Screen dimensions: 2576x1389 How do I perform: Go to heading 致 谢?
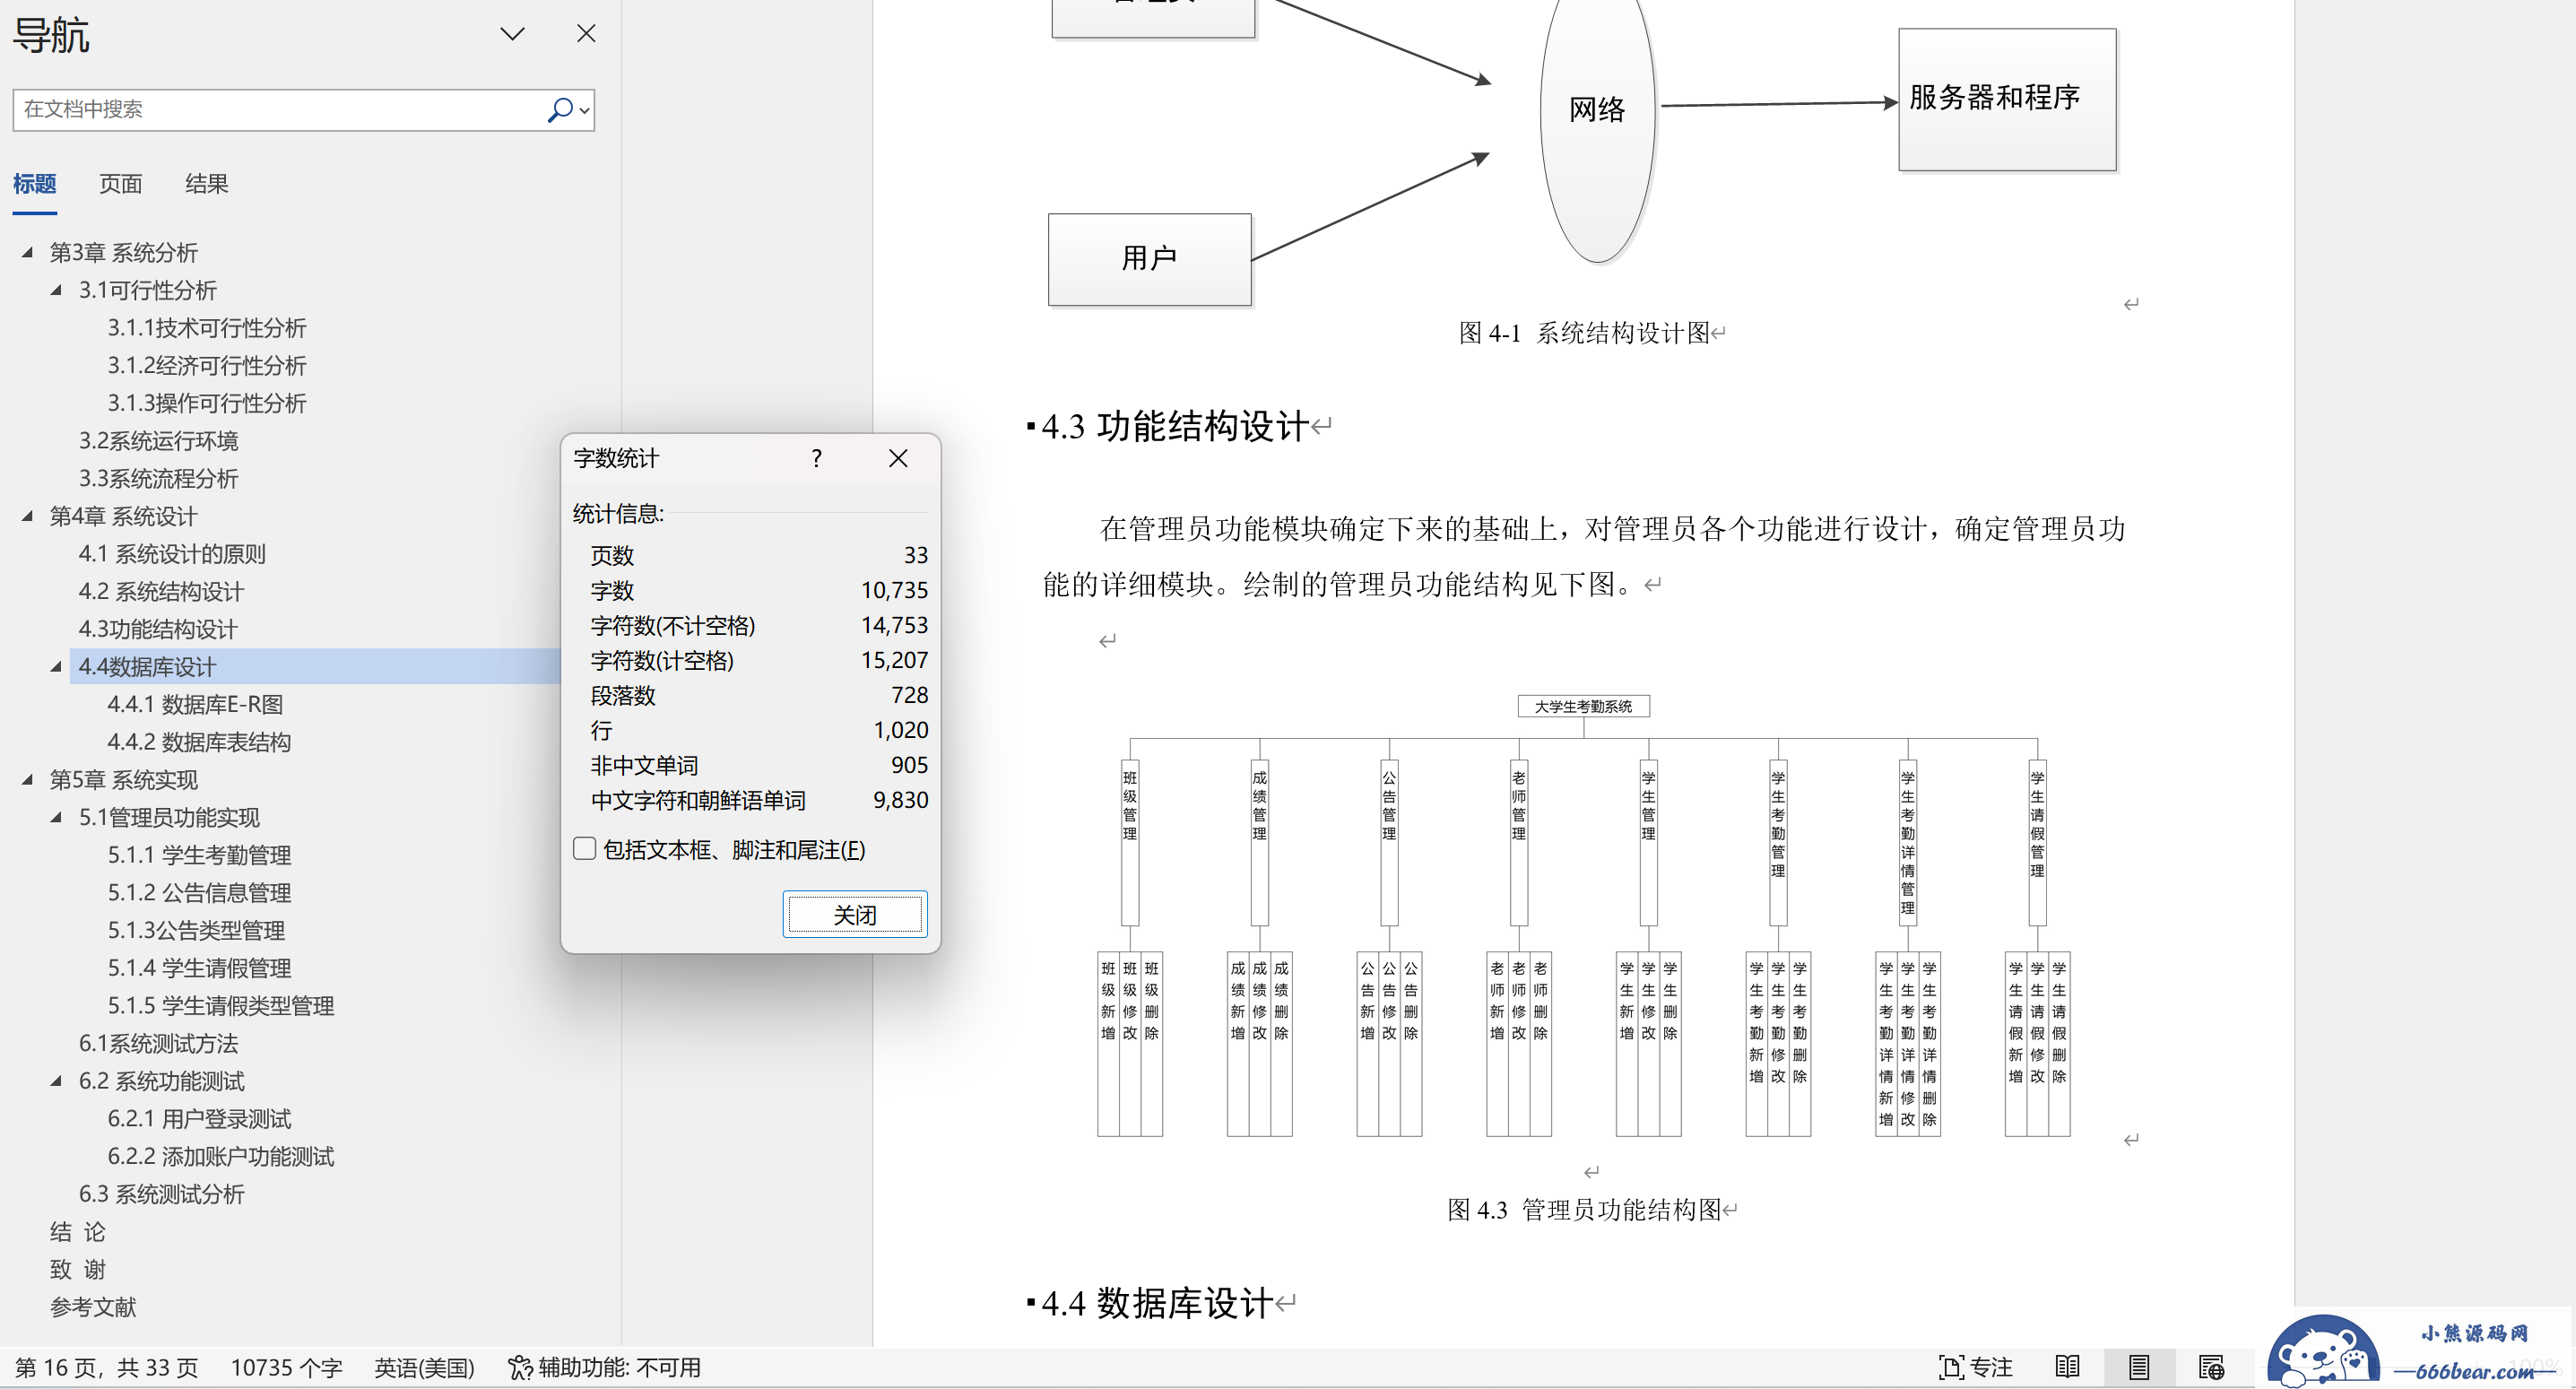click(77, 1270)
